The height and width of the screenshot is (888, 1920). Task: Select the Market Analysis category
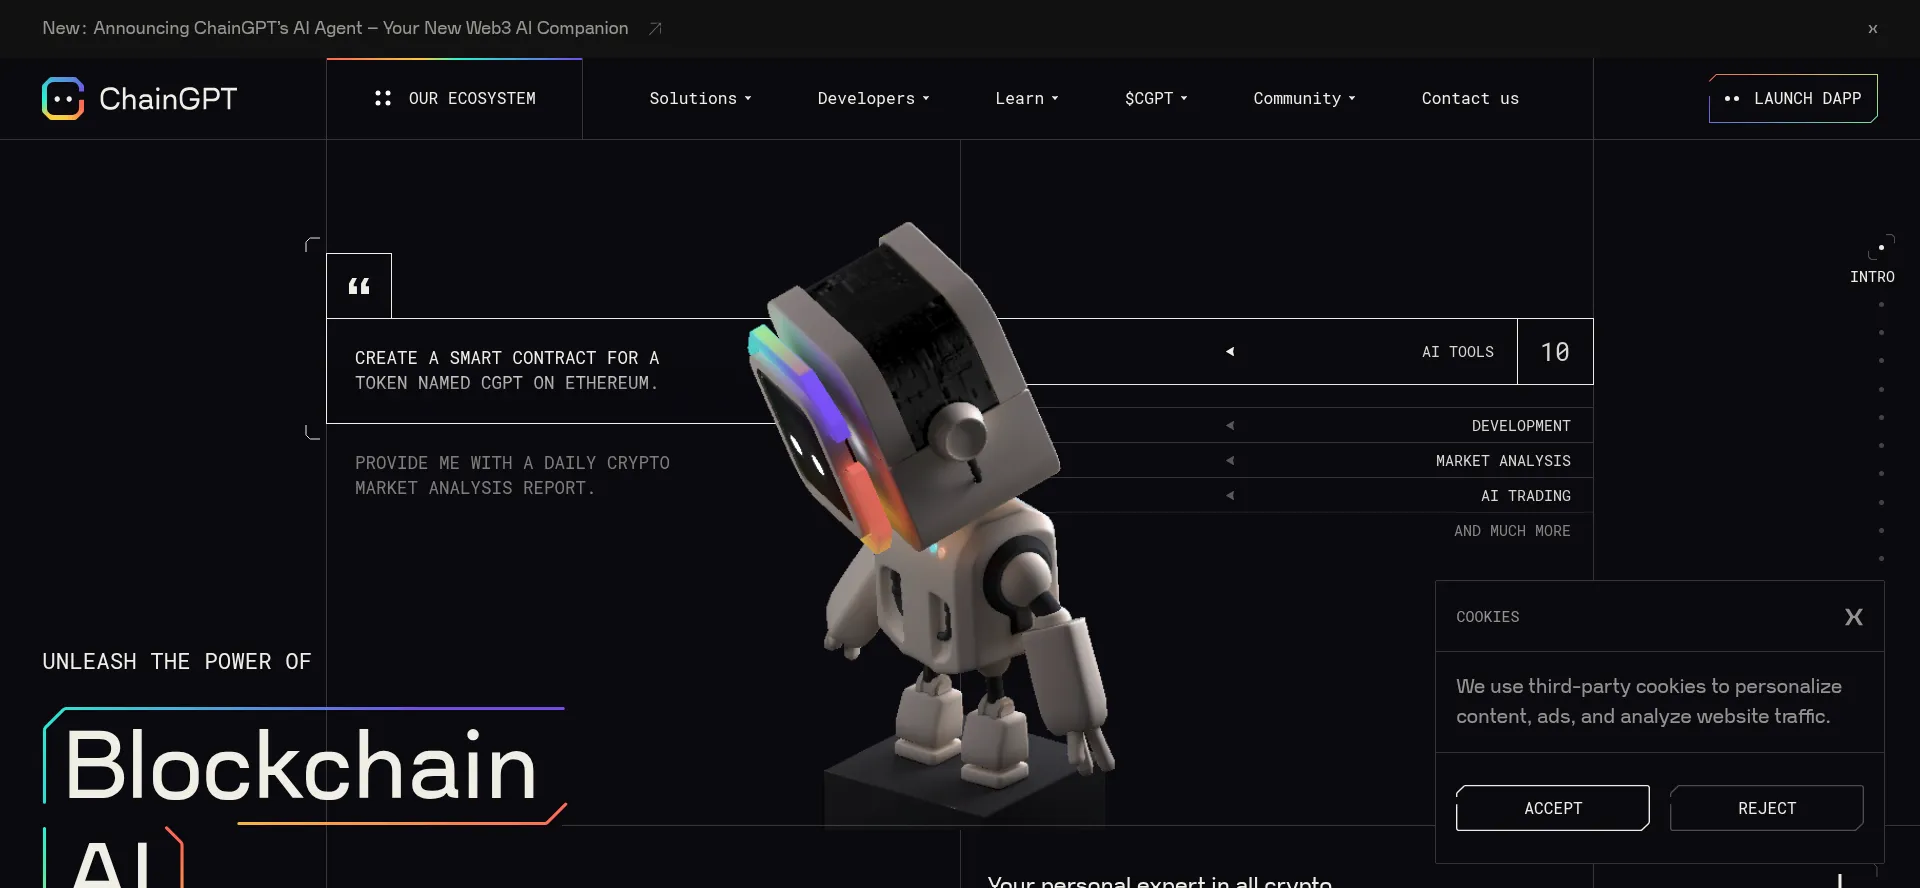coord(1503,460)
